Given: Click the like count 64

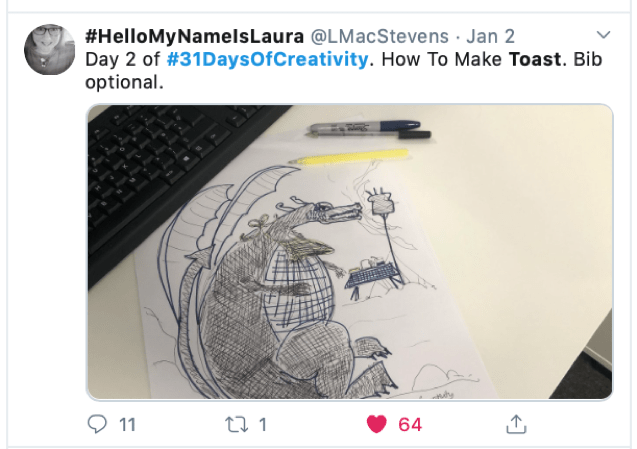Looking at the screenshot, I should pyautogui.click(x=410, y=425).
